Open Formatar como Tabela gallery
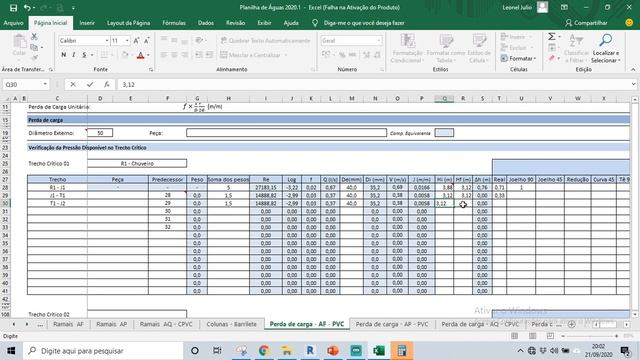 446,48
